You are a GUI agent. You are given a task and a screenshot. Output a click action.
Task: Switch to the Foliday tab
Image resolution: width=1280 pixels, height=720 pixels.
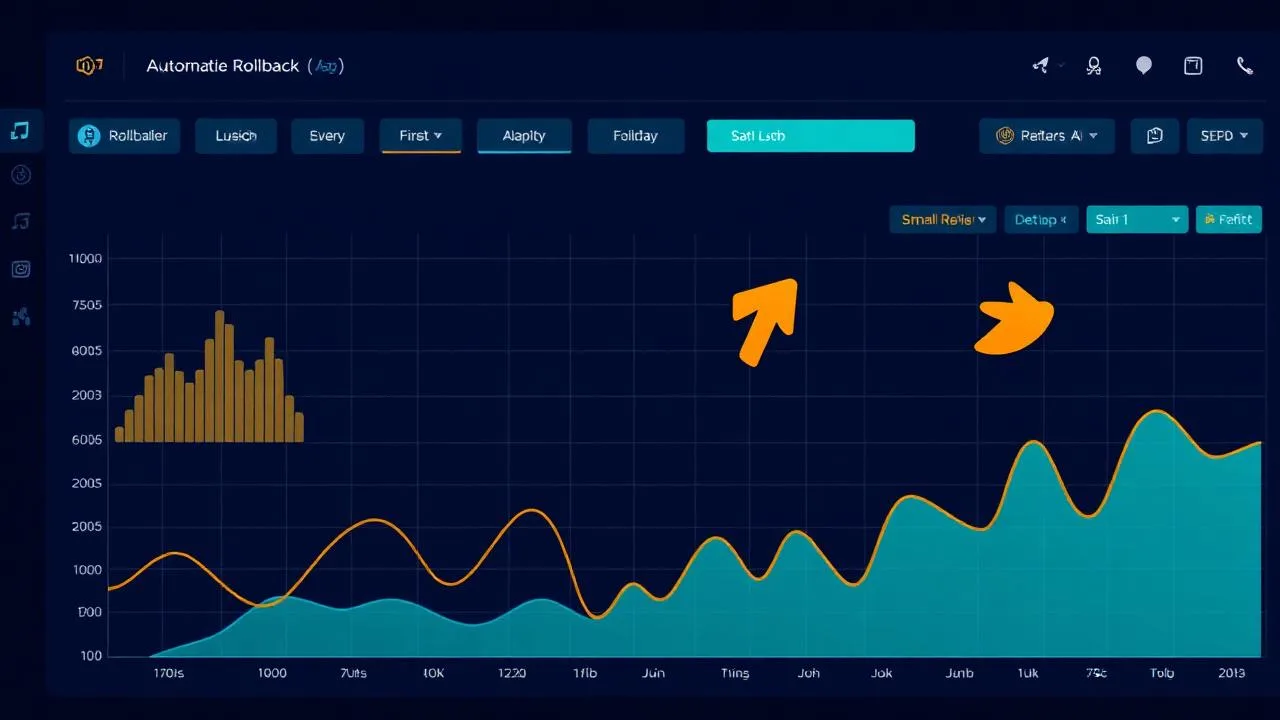pos(636,136)
